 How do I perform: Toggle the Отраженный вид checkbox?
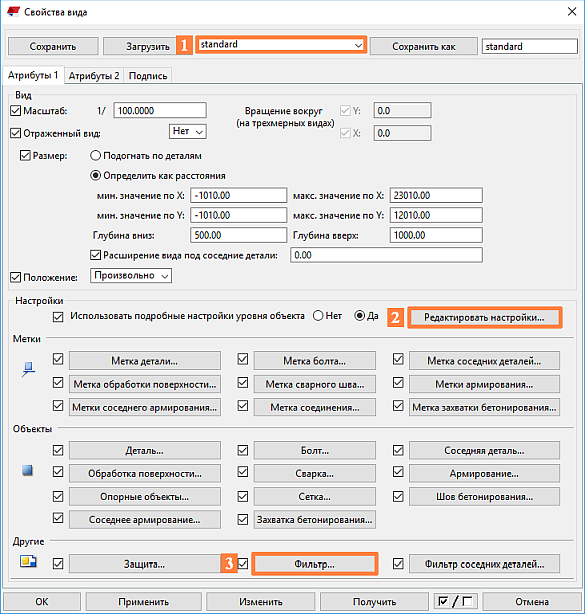15,133
